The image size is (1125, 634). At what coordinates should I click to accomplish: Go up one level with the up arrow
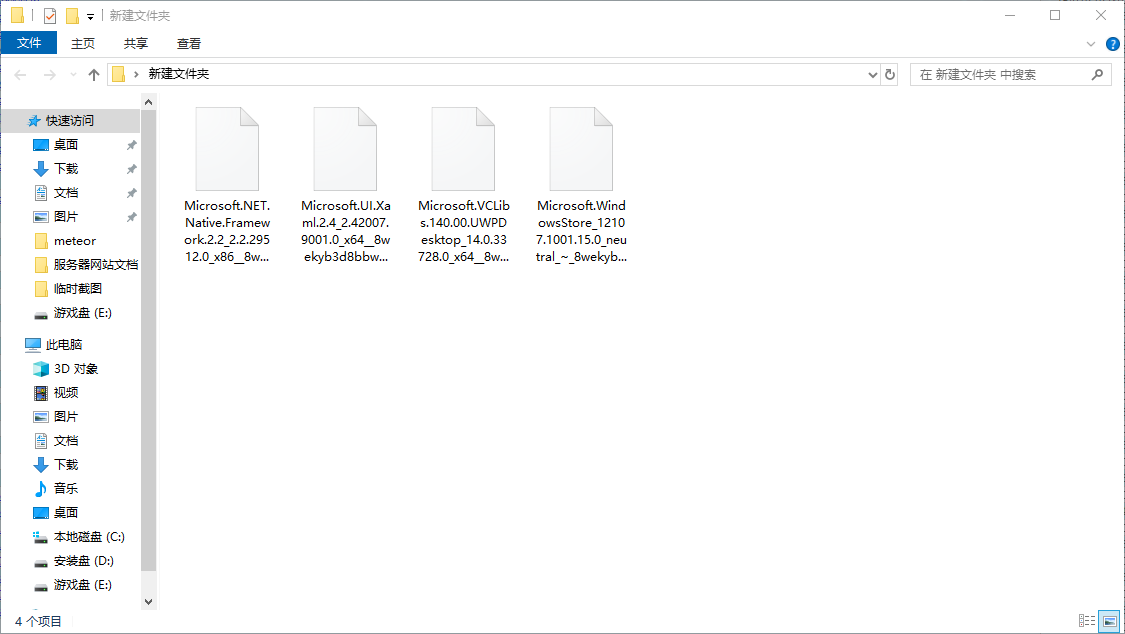coord(93,75)
